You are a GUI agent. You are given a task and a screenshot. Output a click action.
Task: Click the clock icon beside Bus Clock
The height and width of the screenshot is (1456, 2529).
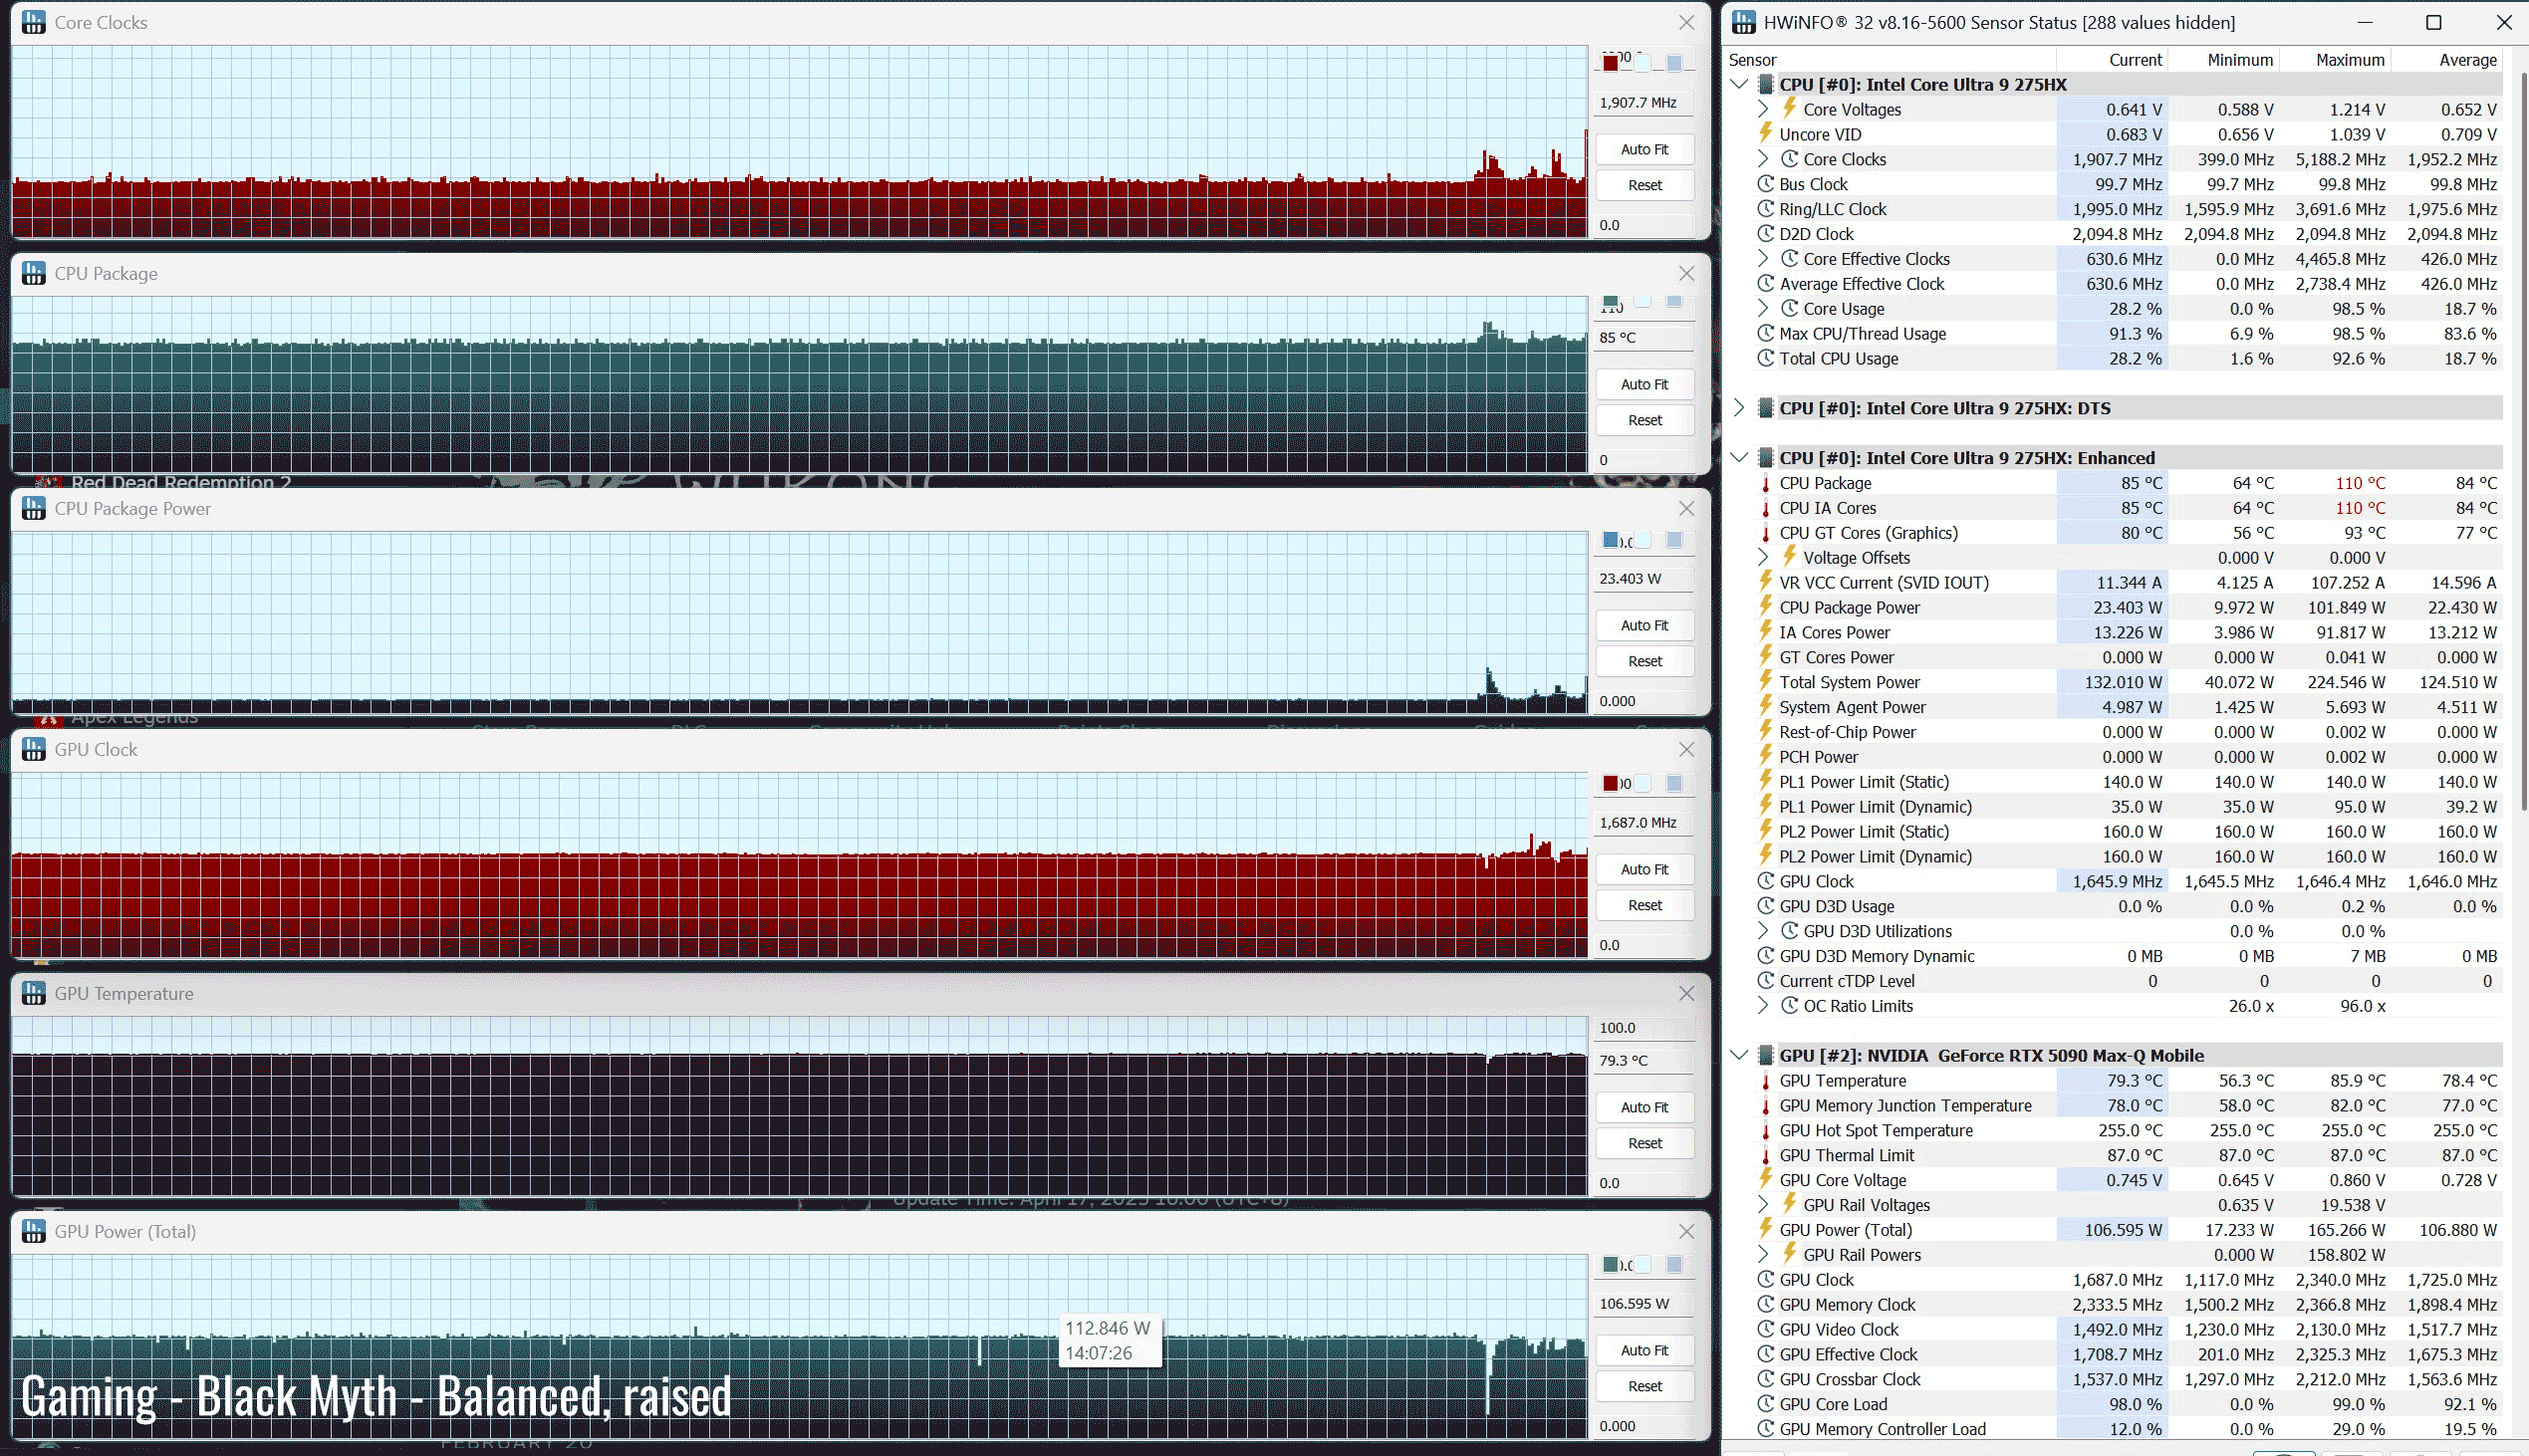1766,184
